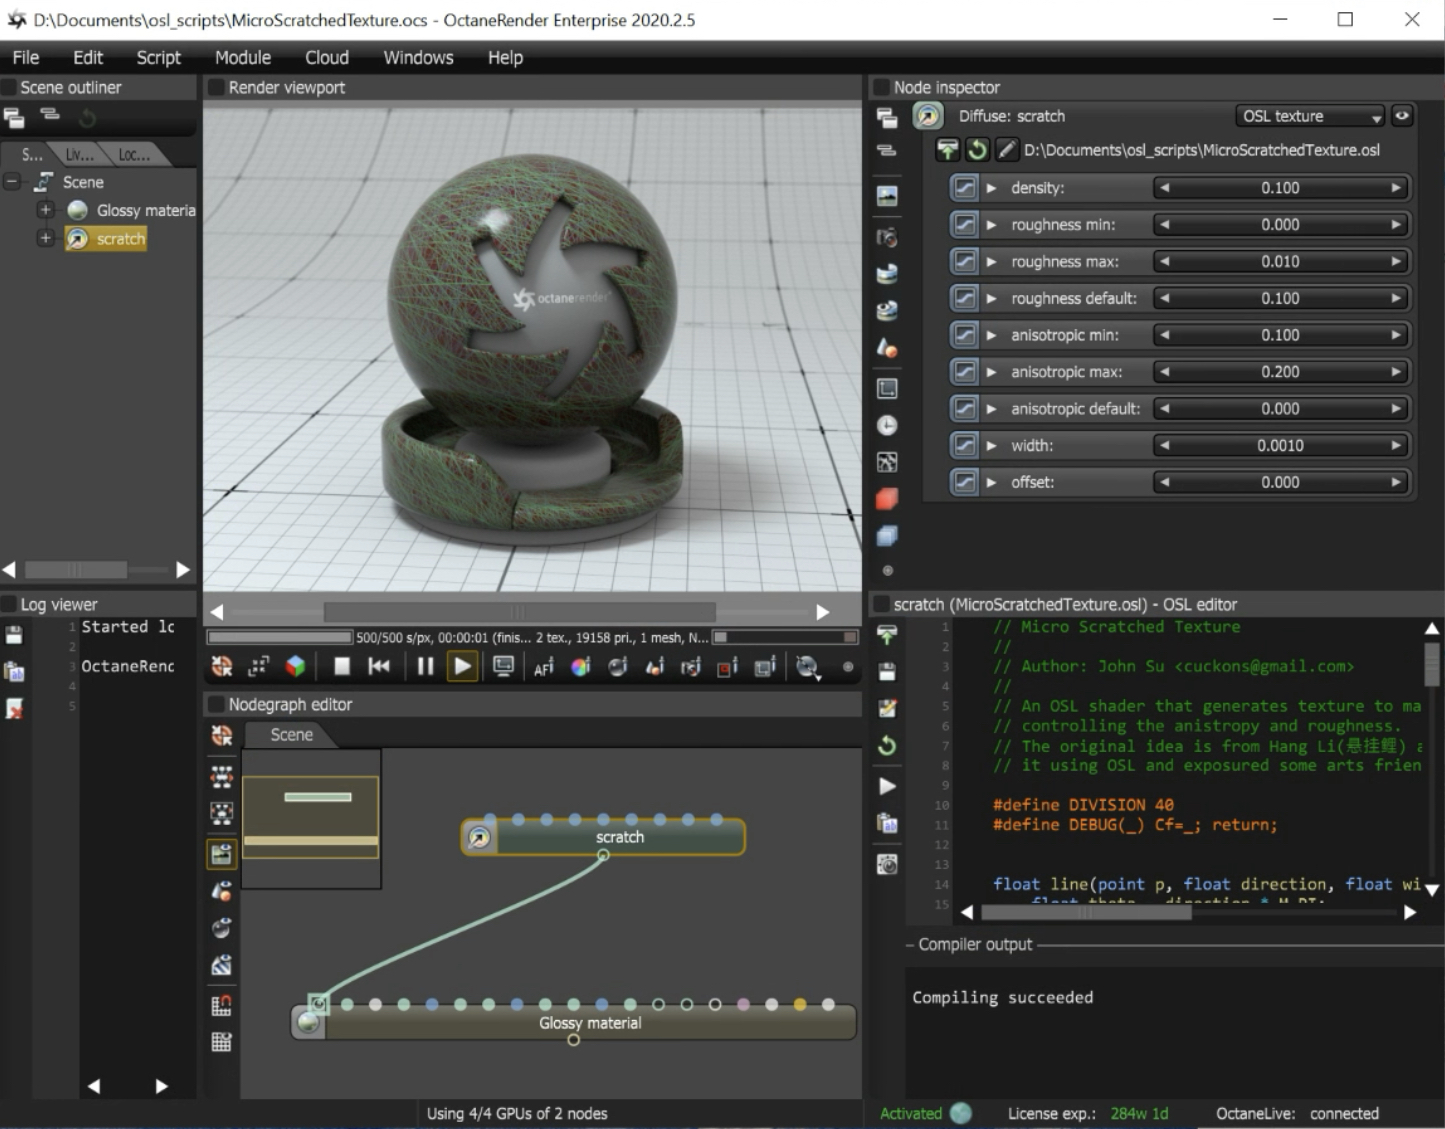Click the Glossy material node in Nodegraph
The height and width of the screenshot is (1129, 1445).
(573, 1023)
